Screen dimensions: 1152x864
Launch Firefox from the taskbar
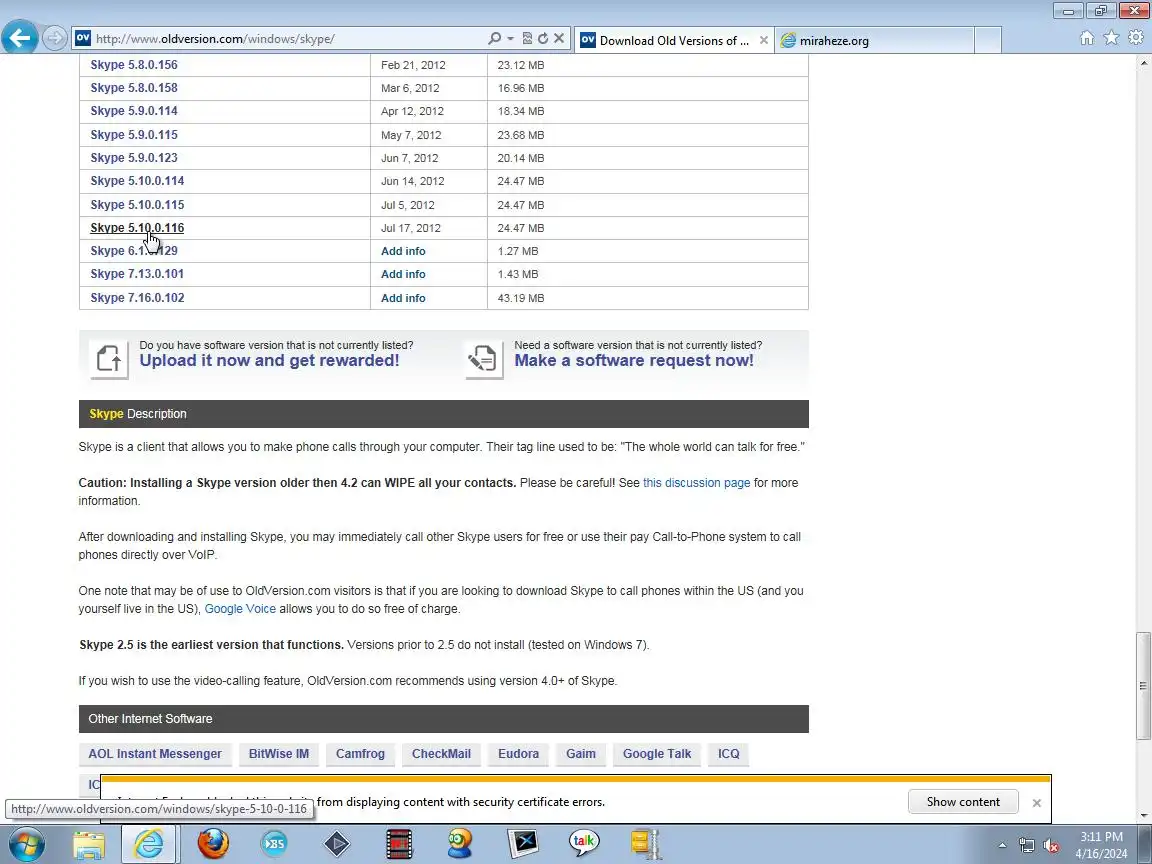coord(213,844)
